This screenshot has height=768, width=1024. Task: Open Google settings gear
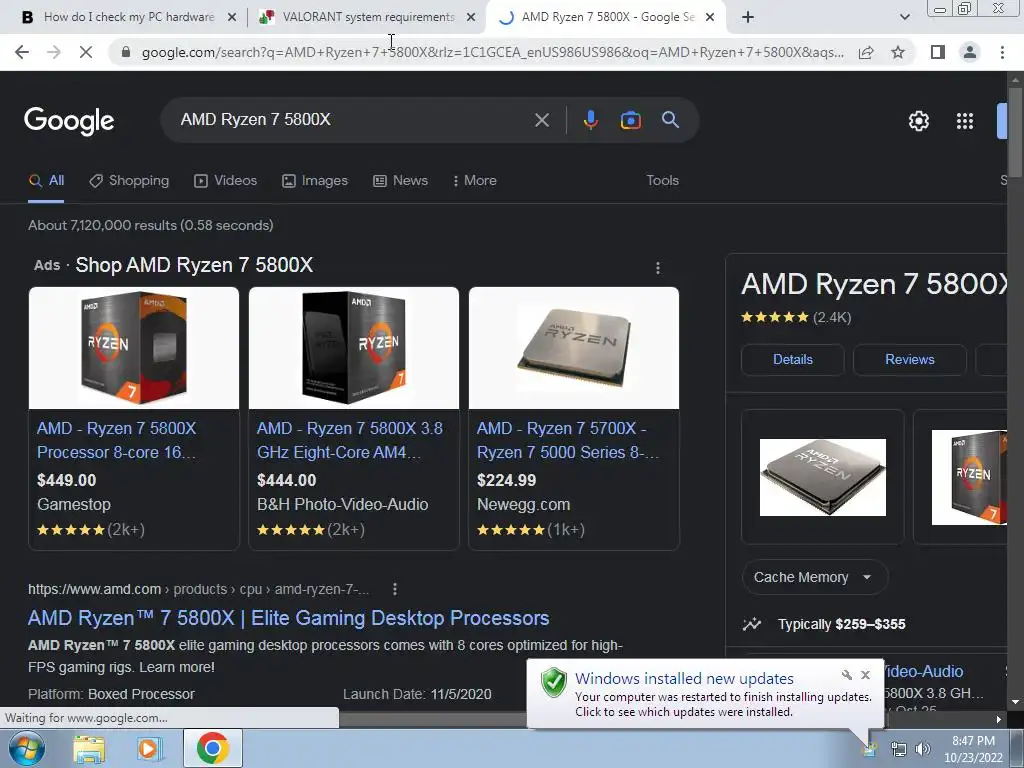tap(918, 121)
